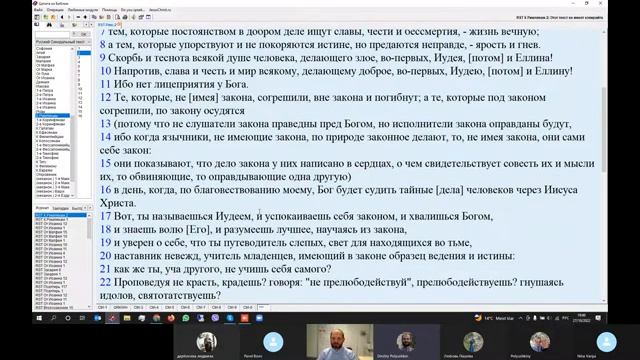The width and height of the screenshot is (640, 360).
Task: Show hidden system tray icons chevron
Action: [520, 318]
